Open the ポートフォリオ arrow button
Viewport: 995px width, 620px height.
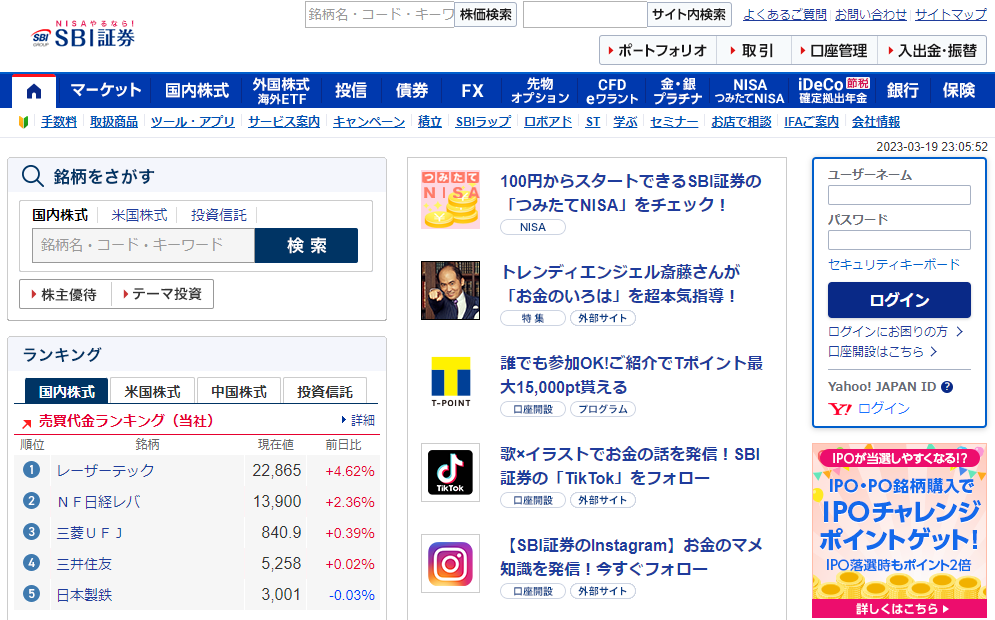[656, 50]
